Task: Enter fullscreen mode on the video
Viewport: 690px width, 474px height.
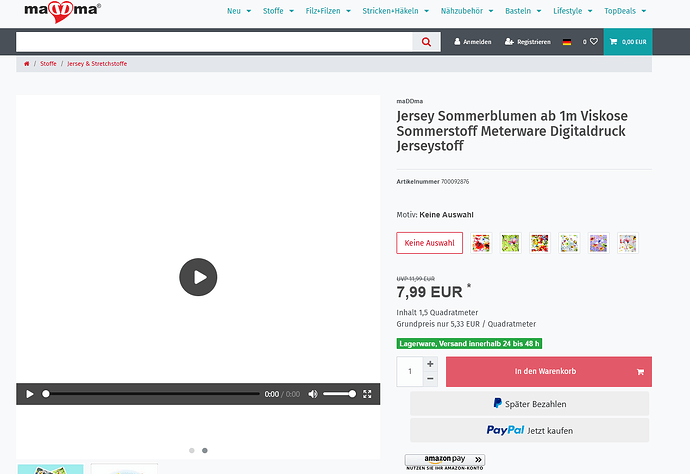Action: coord(367,394)
